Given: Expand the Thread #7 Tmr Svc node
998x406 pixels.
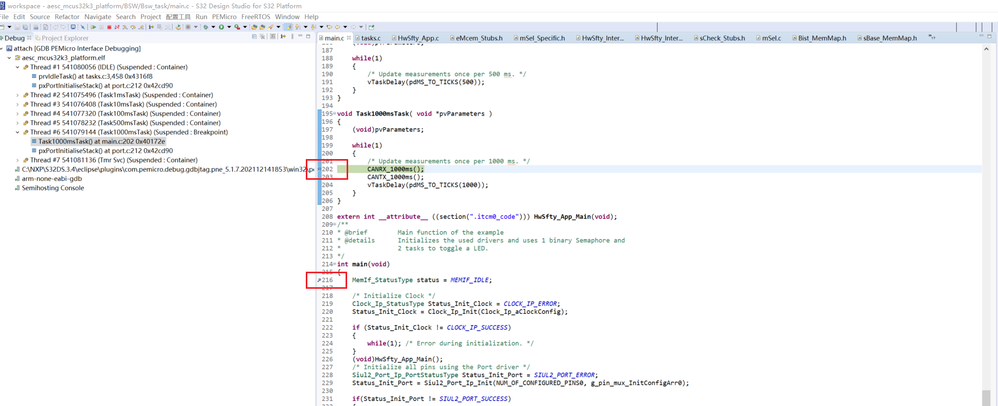Looking at the screenshot, I should 17,160.
